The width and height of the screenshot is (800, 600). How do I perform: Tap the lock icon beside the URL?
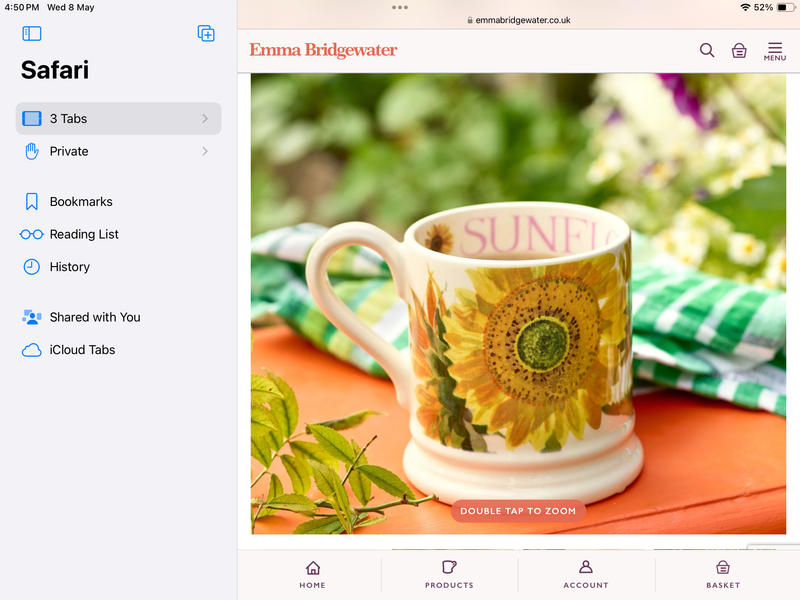[x=469, y=20]
